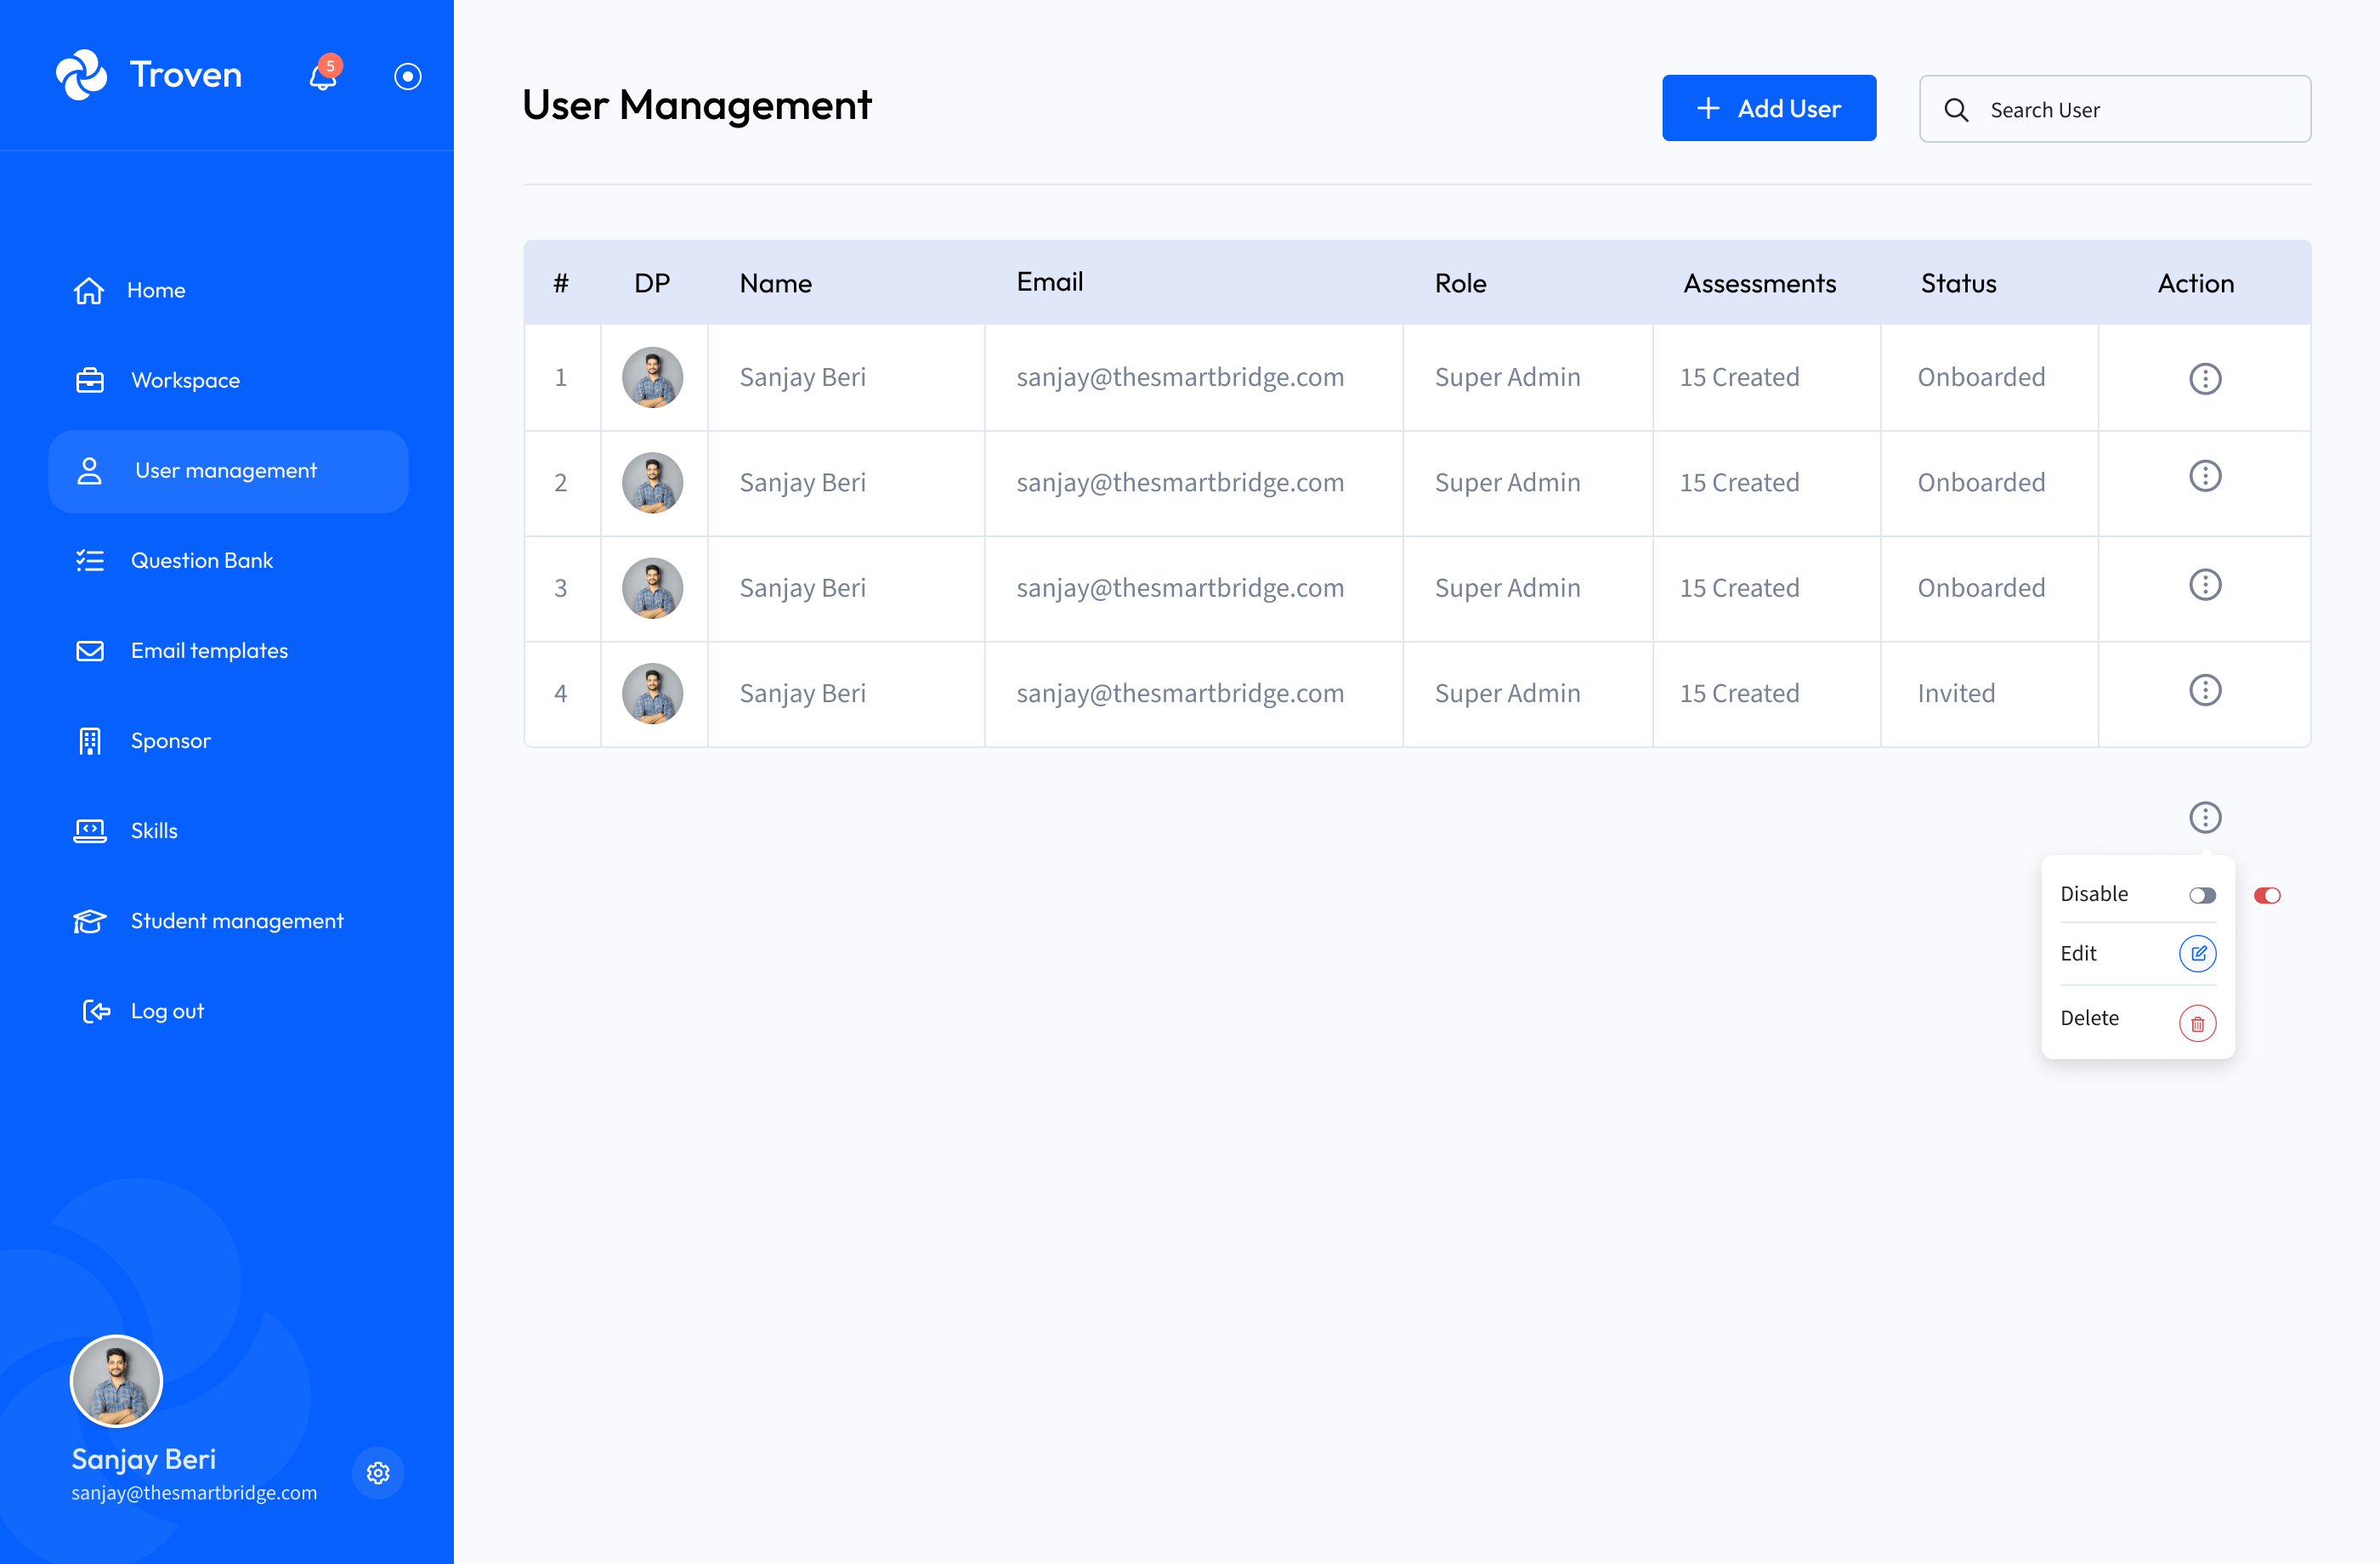
Task: Open the settings gear near Sanjay Beri profile
Action: [x=378, y=1473]
